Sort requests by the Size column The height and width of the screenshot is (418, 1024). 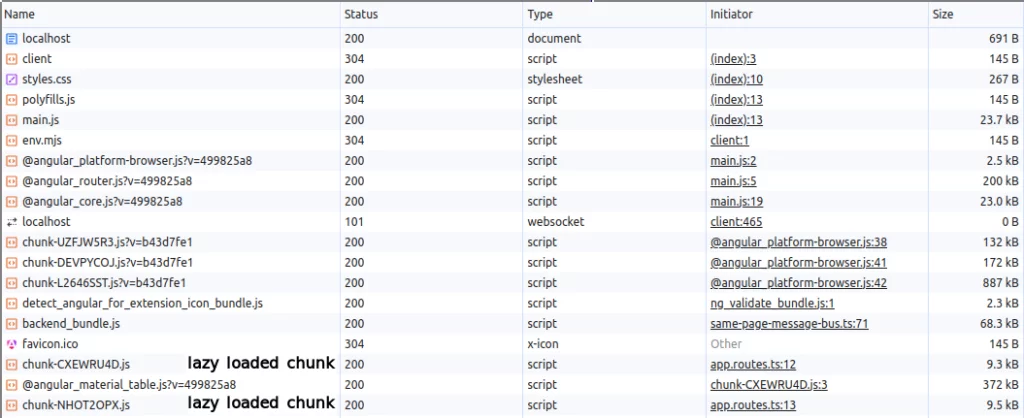(943, 15)
